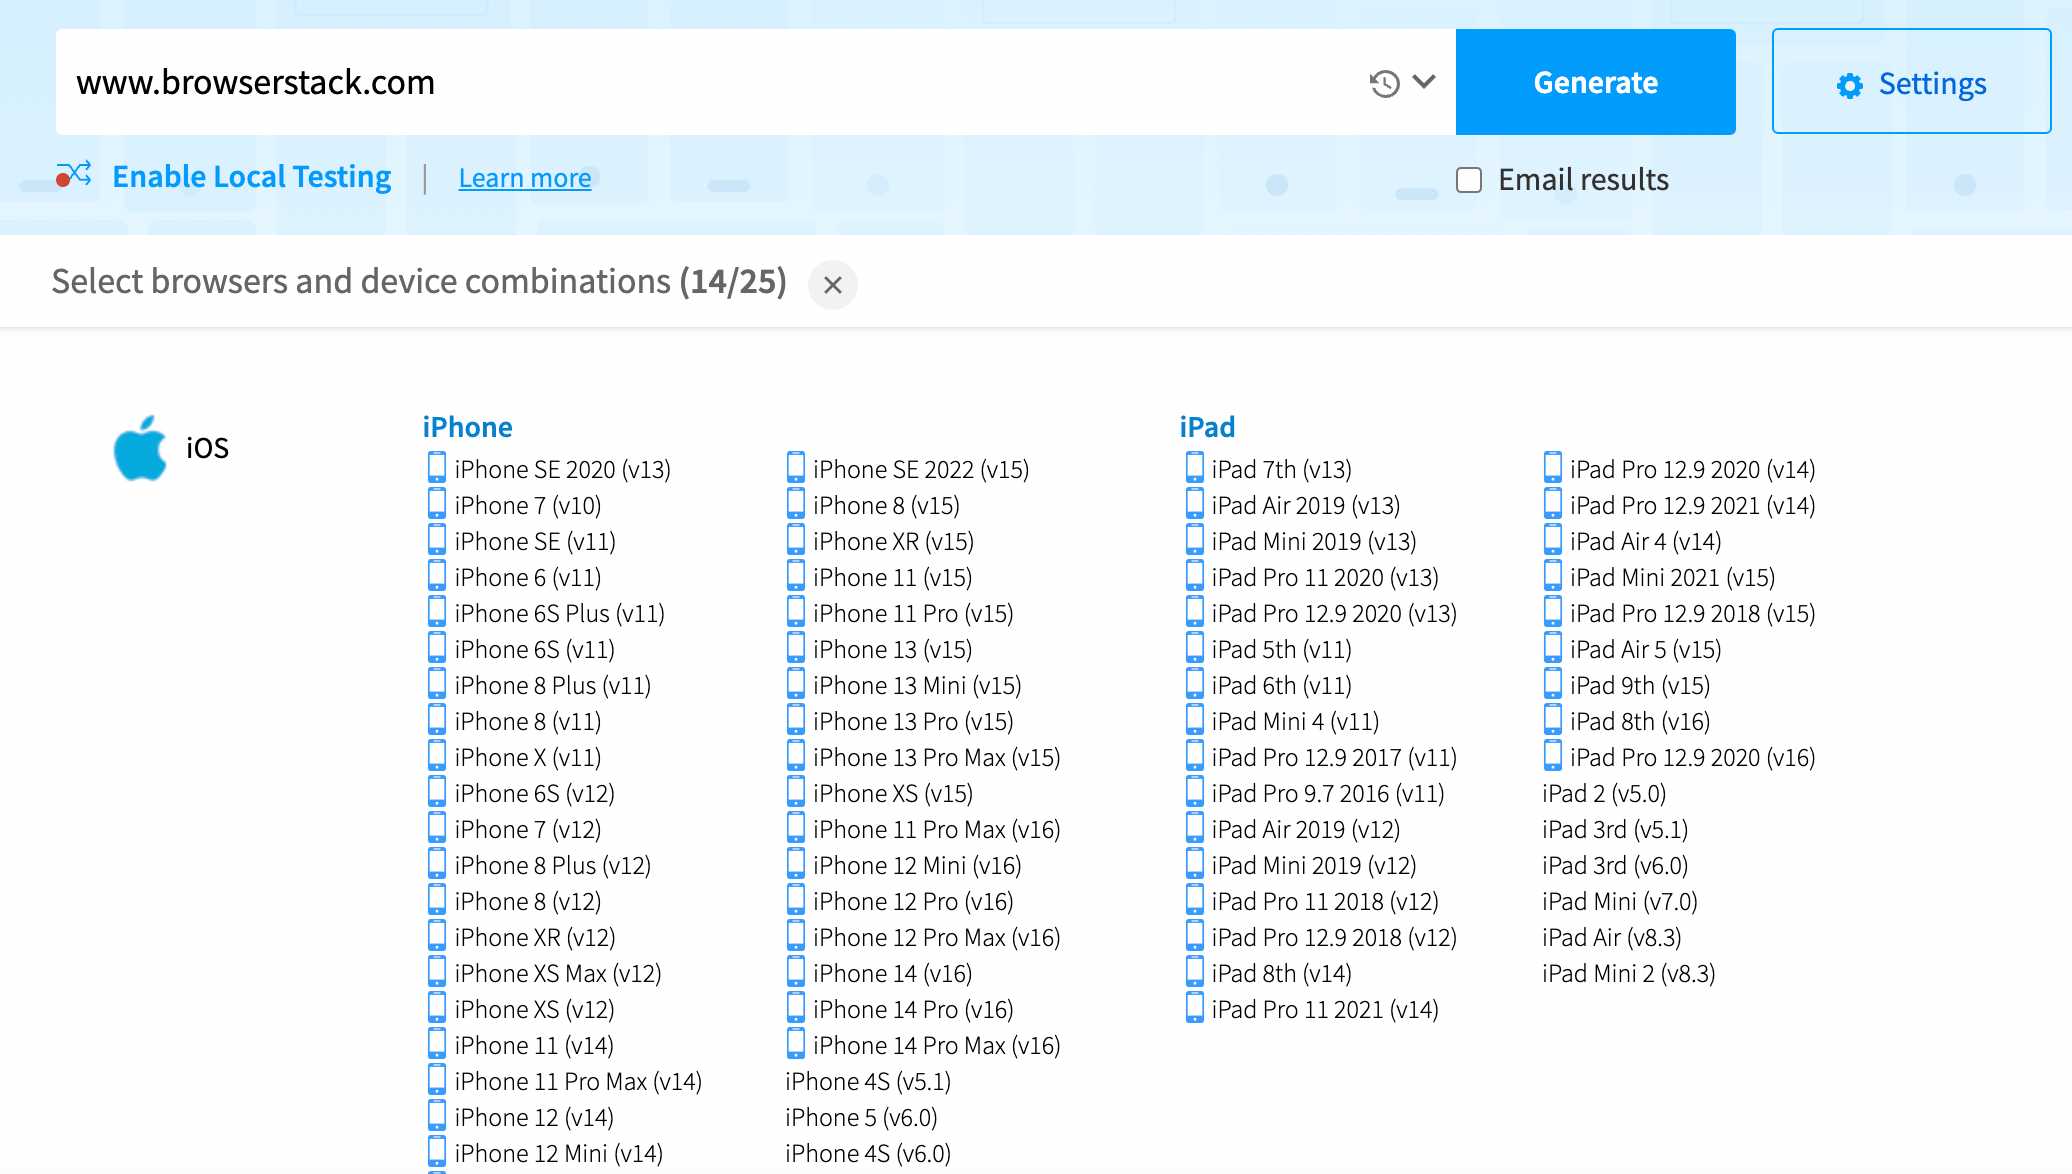Select the iPhone category heading
The width and height of the screenshot is (2072, 1174).
click(x=467, y=427)
